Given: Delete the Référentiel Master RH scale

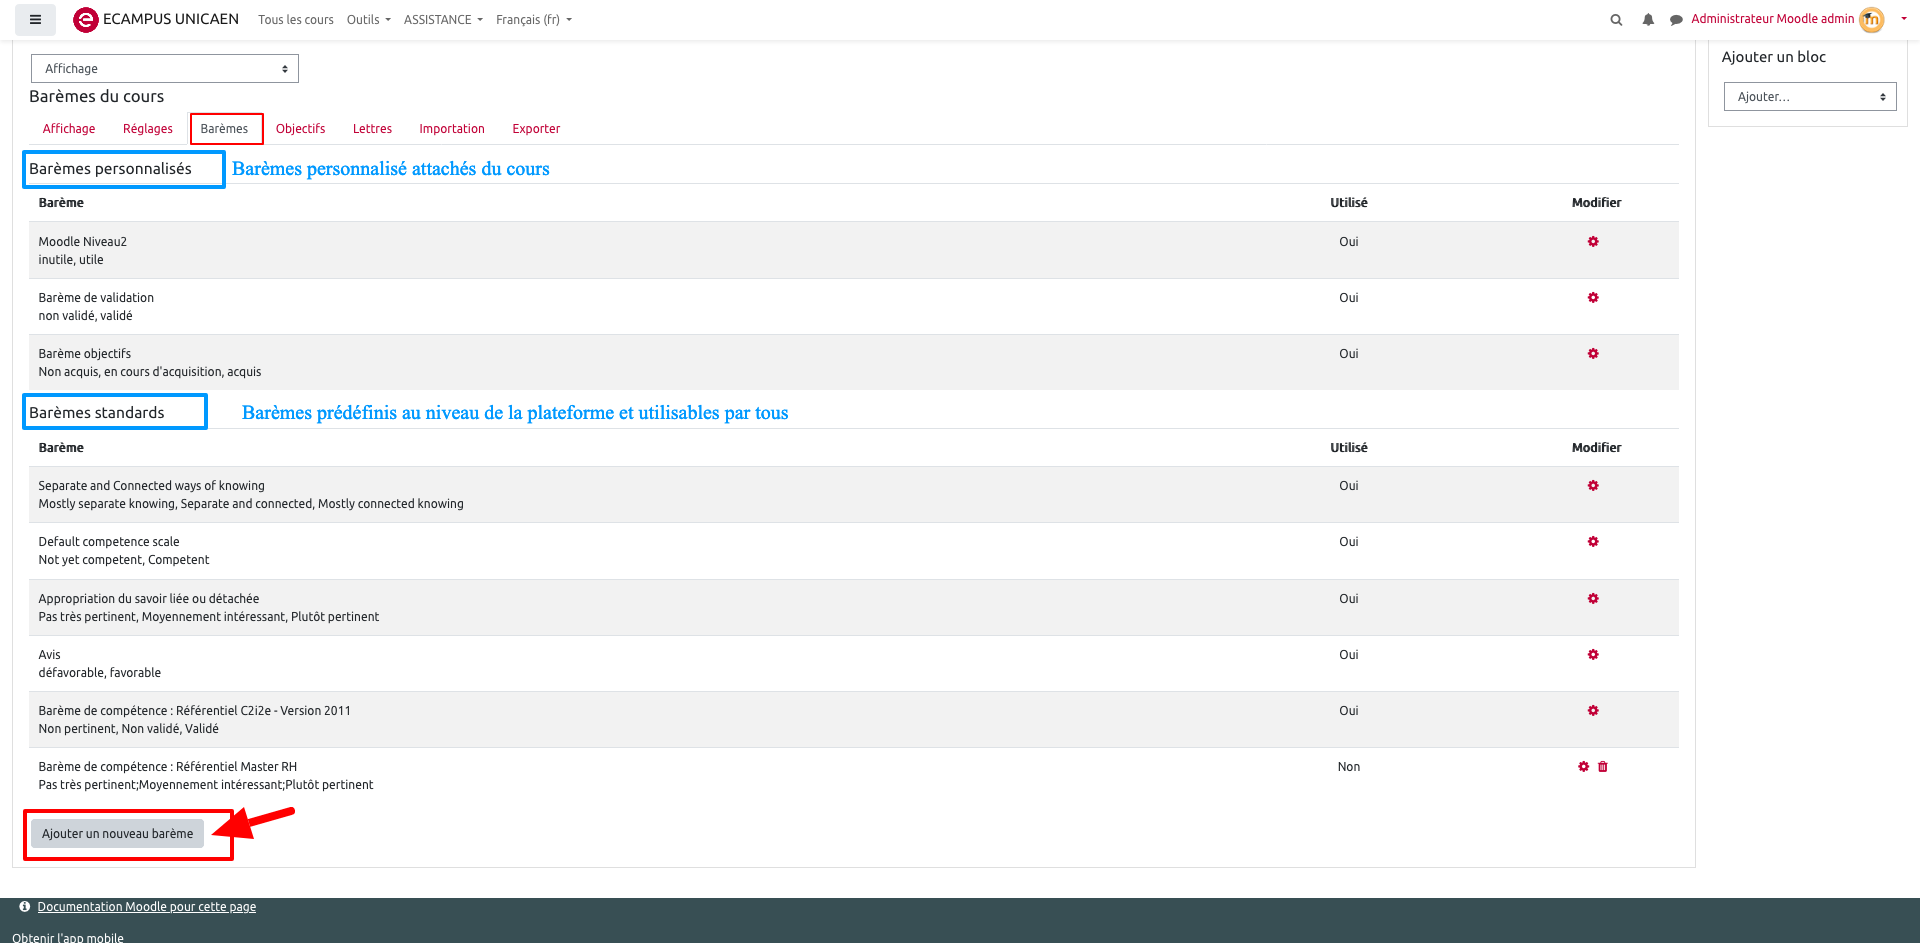Looking at the screenshot, I should click(1603, 767).
